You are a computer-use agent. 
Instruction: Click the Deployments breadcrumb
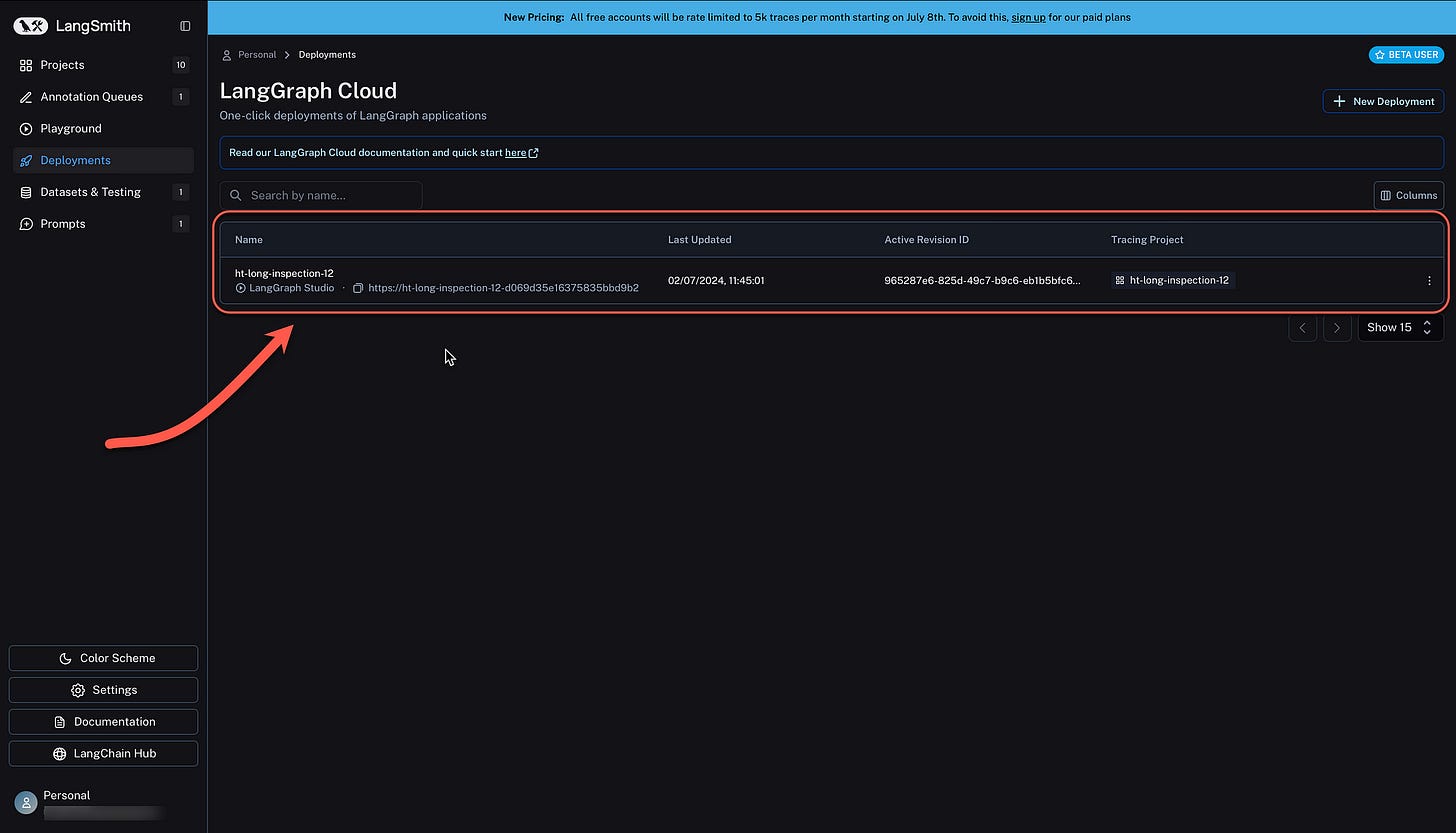pos(327,55)
